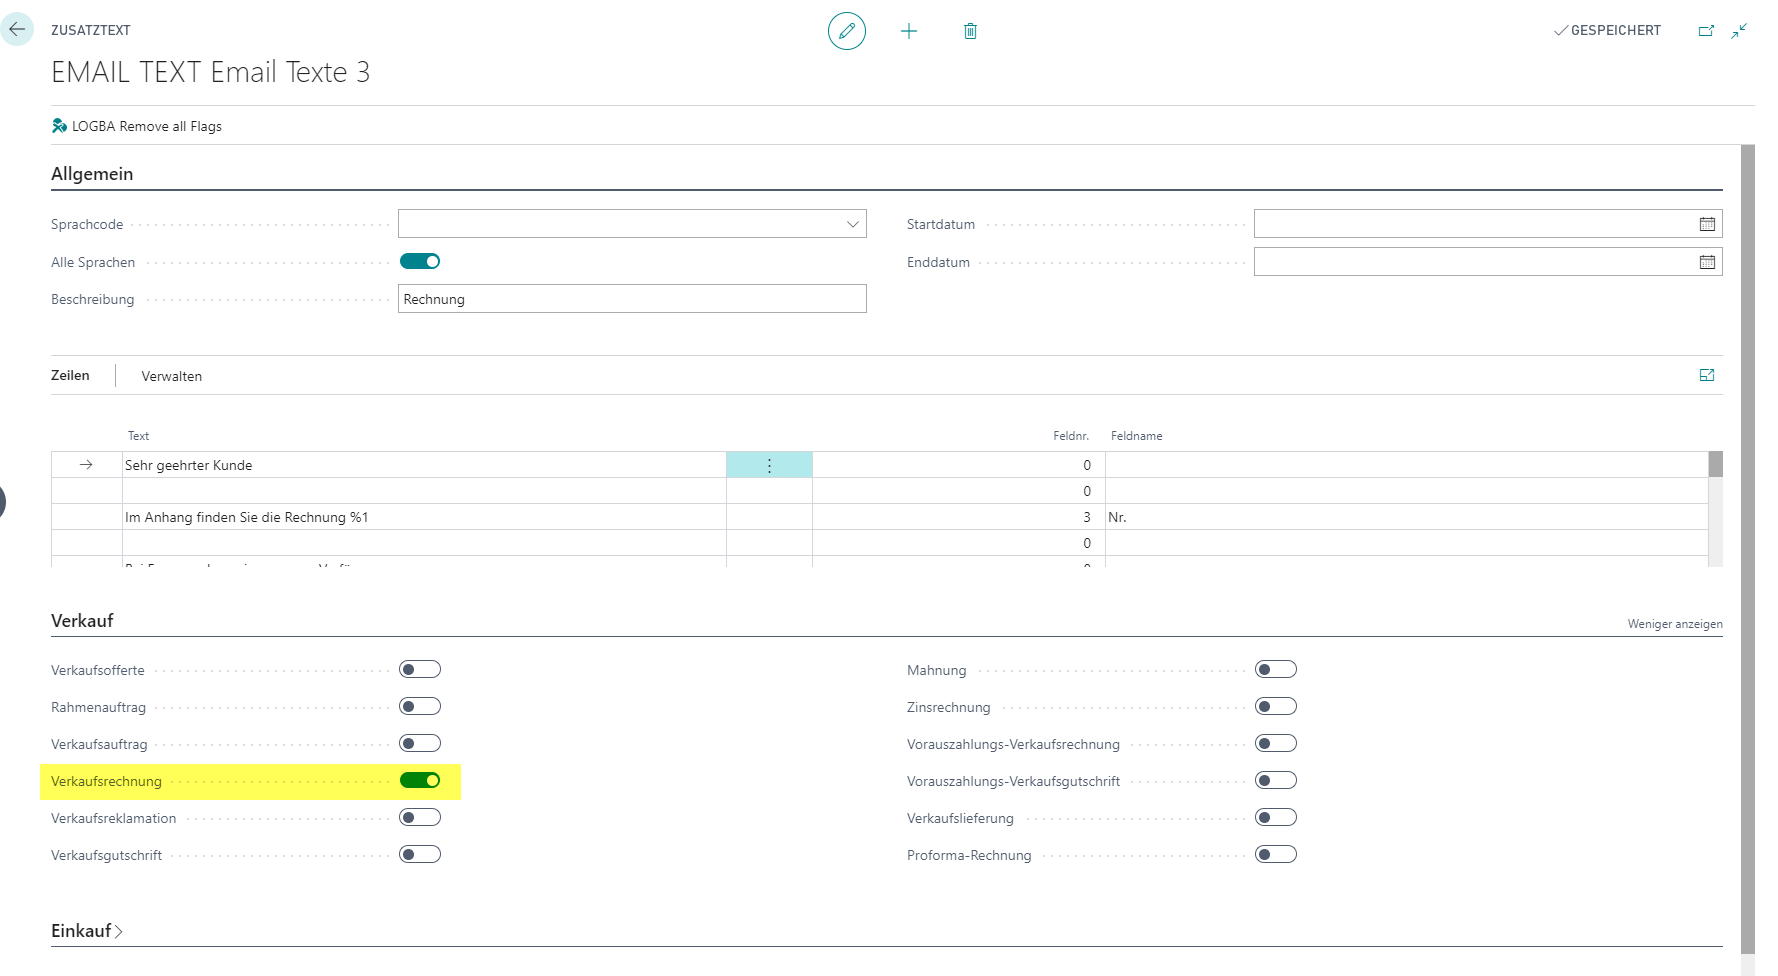
Task: Open the Zeilen tab
Action: click(70, 375)
